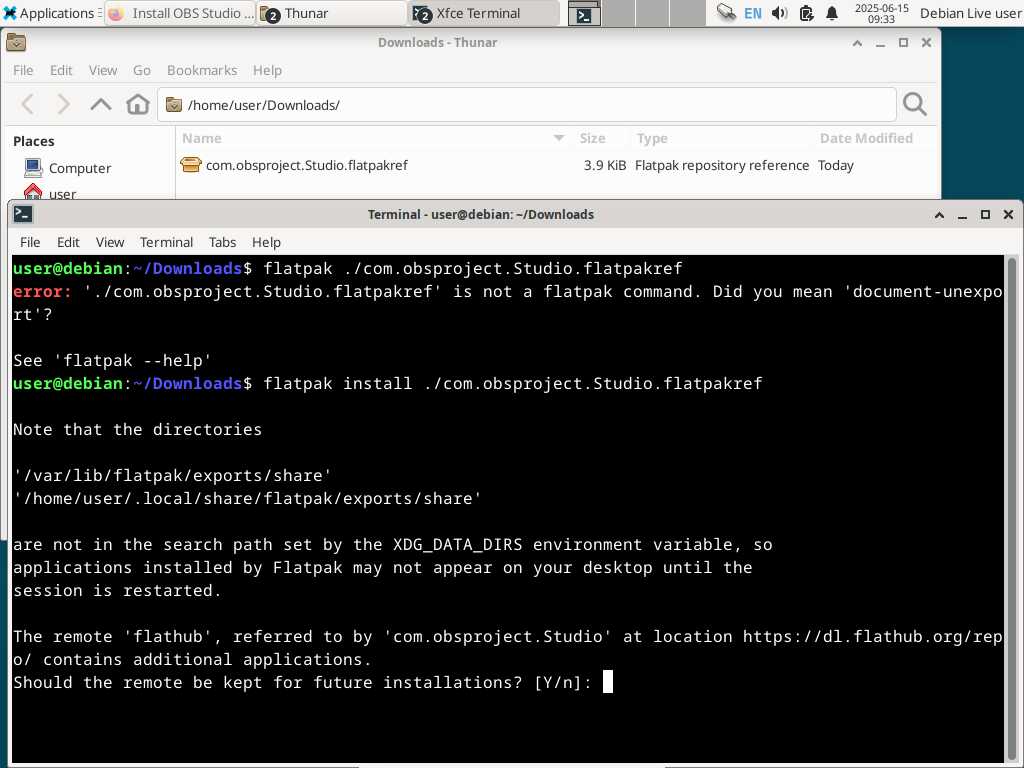This screenshot has height=768, width=1024.
Task: Roll up Thunar window with shade button
Action: click(857, 43)
